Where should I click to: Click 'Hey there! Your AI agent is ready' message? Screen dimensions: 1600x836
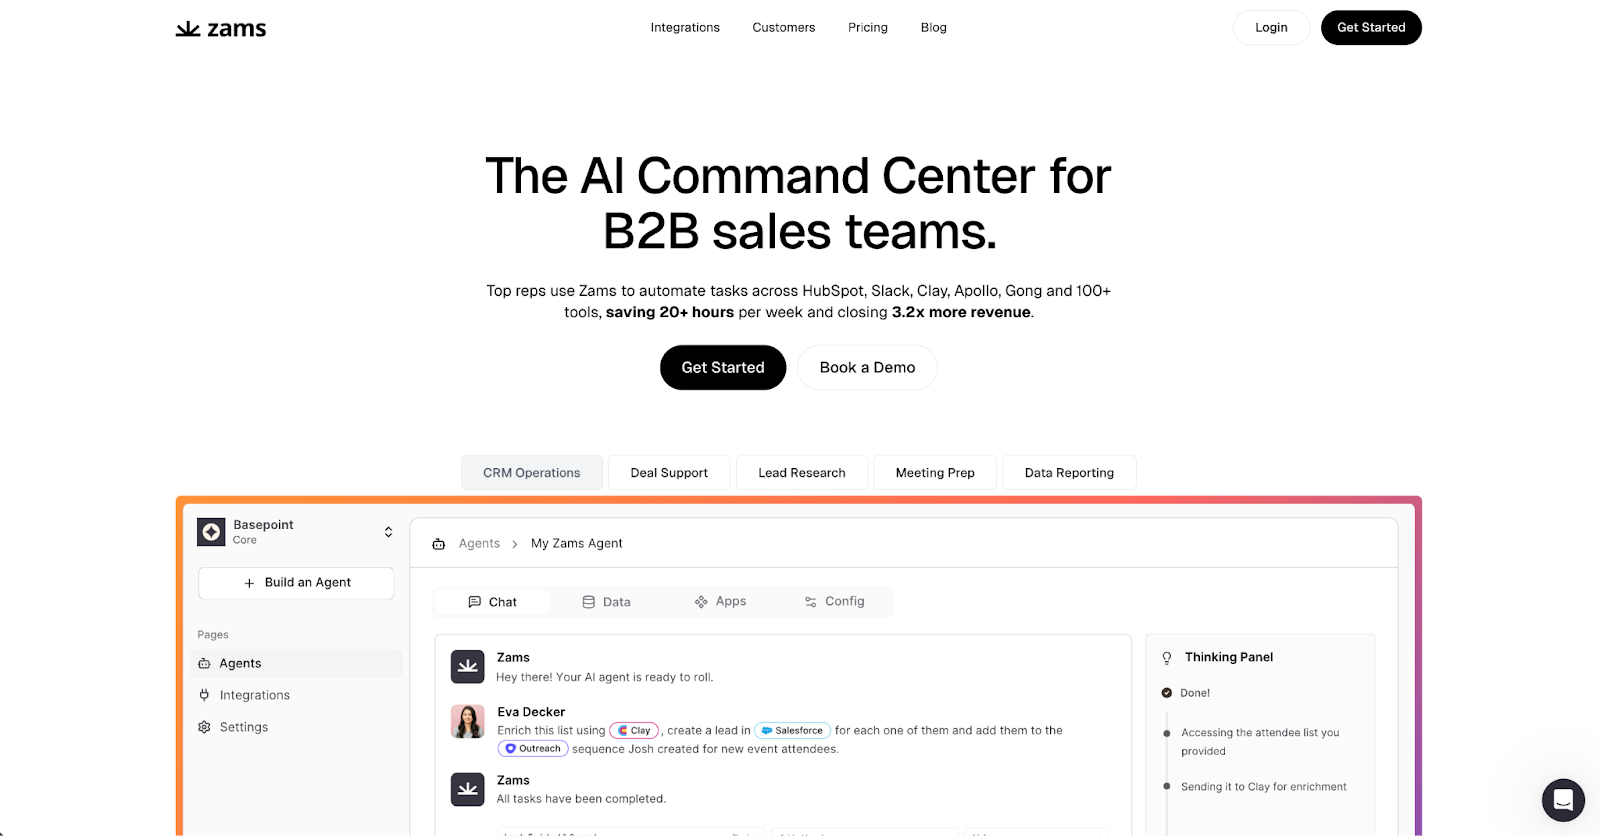pyautogui.click(x=605, y=677)
